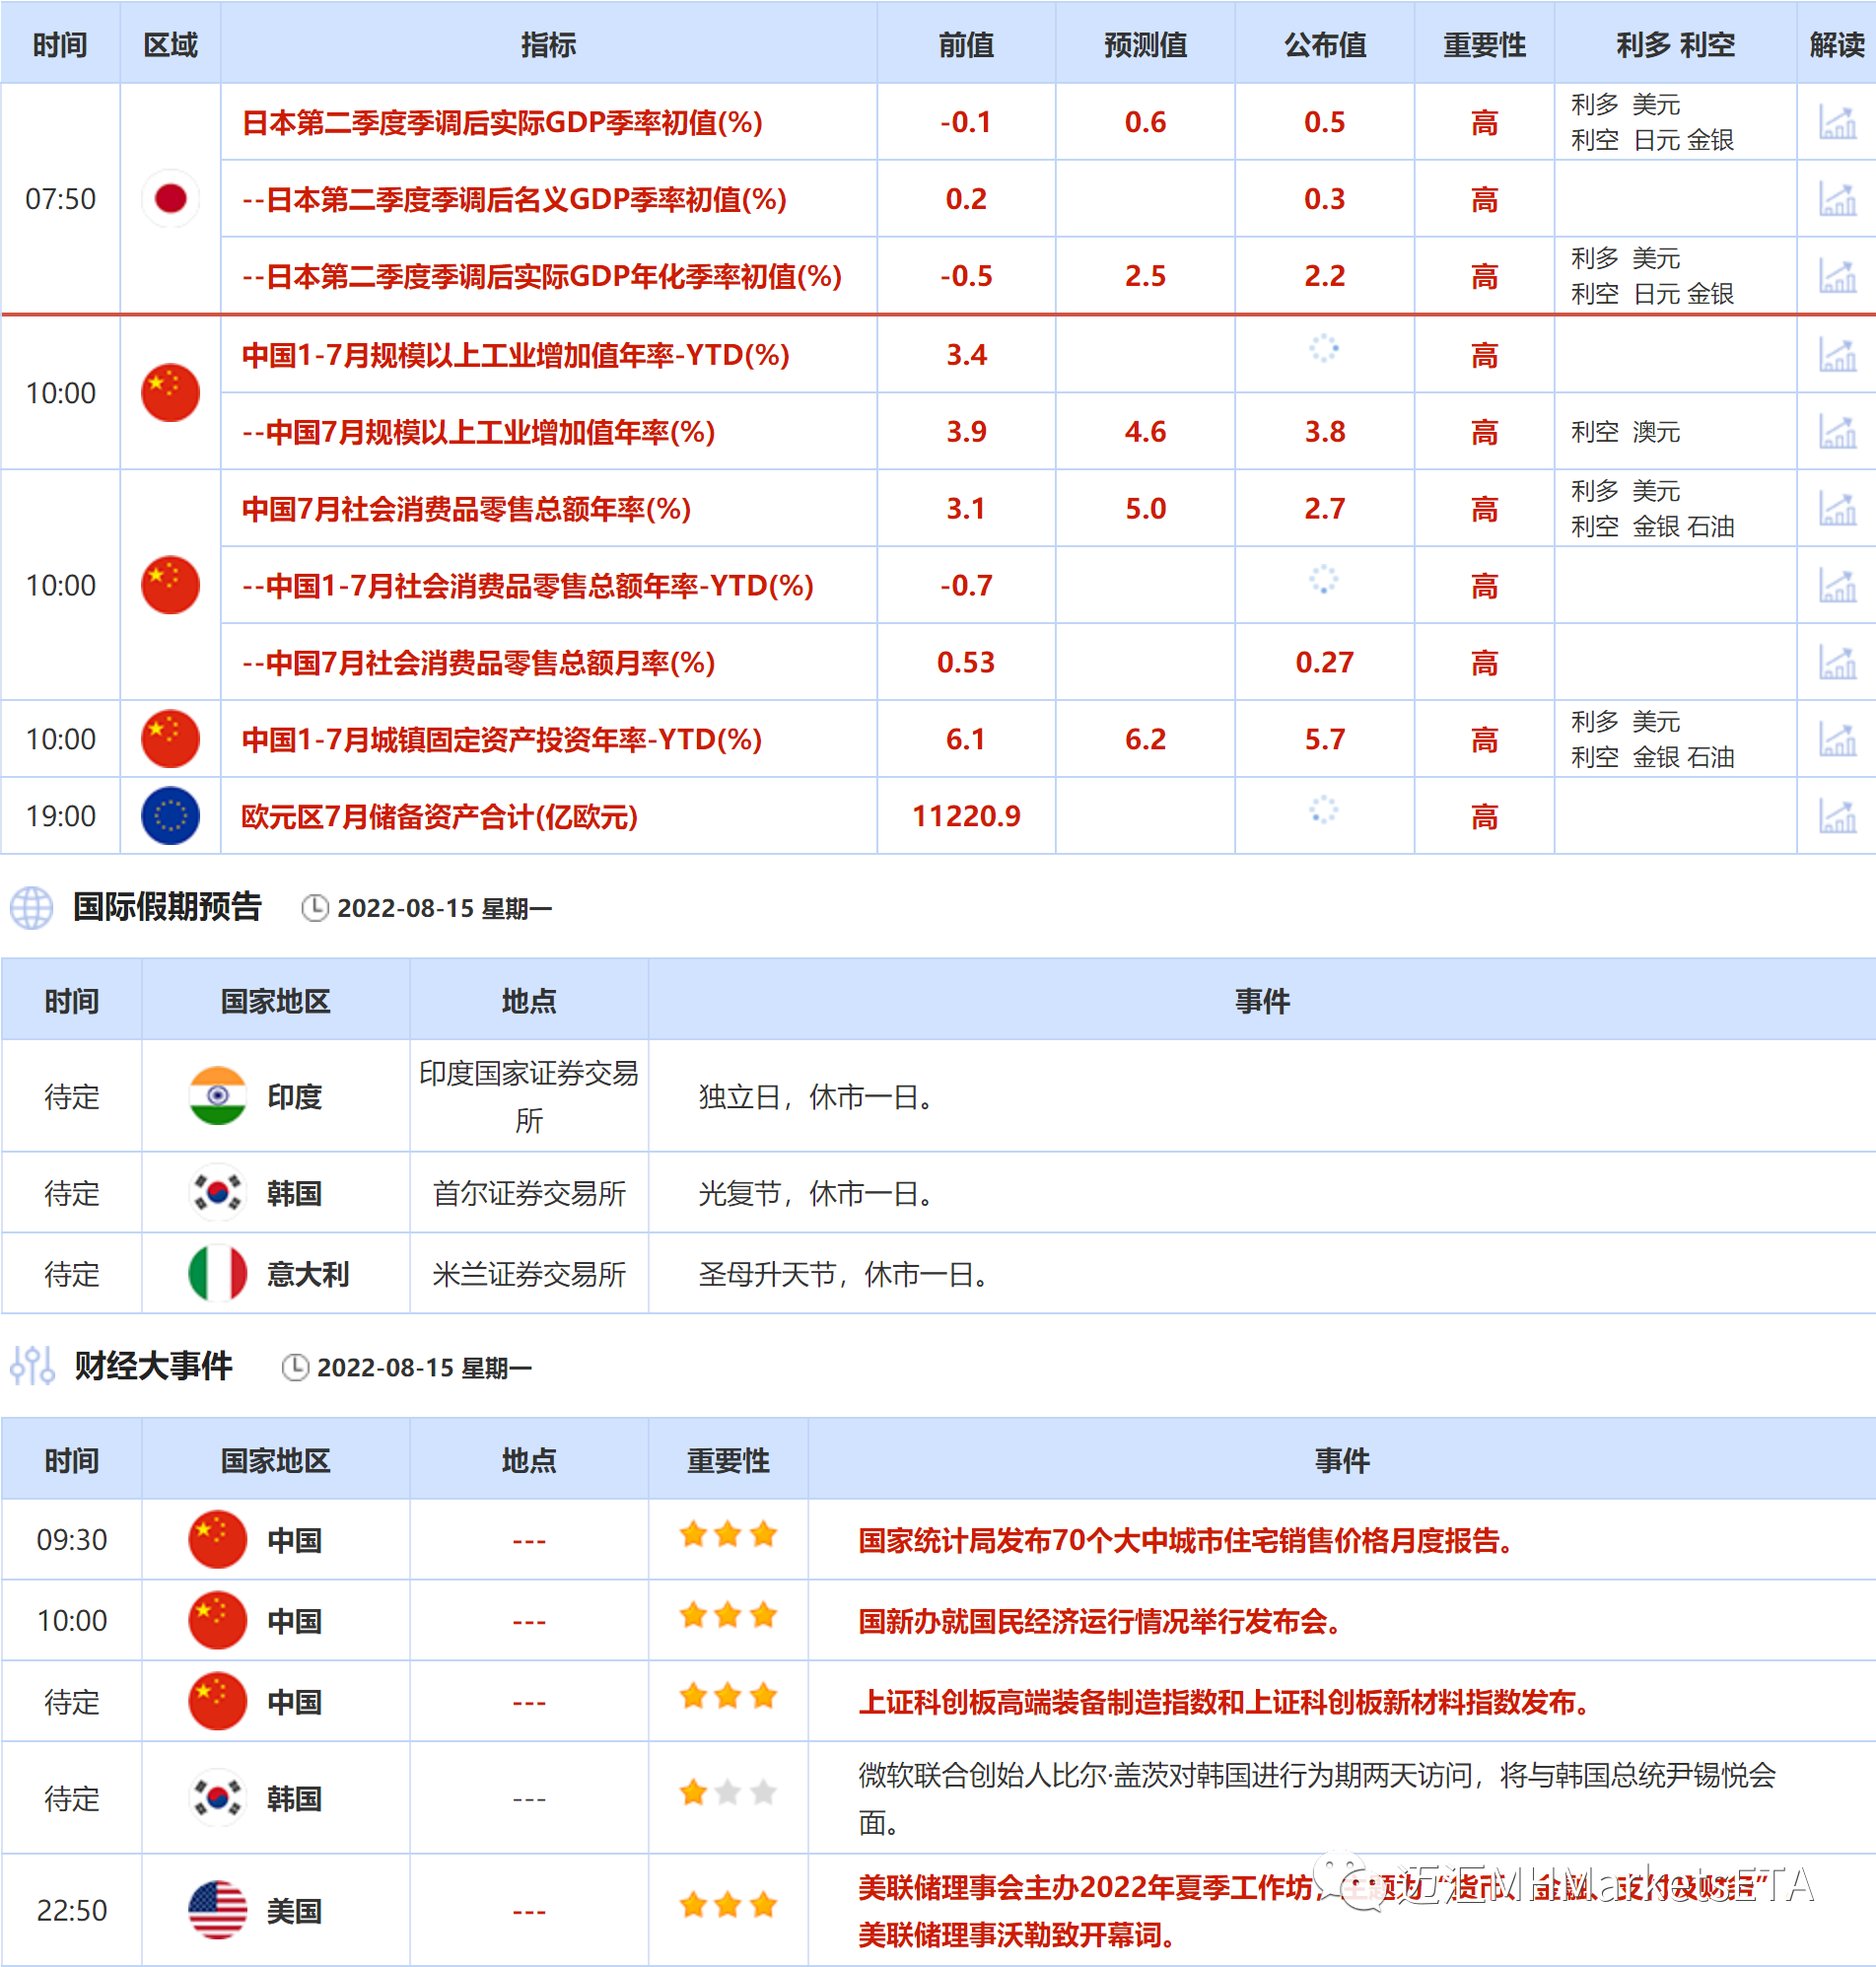Click 重要性 header in indicators table

tap(1484, 45)
